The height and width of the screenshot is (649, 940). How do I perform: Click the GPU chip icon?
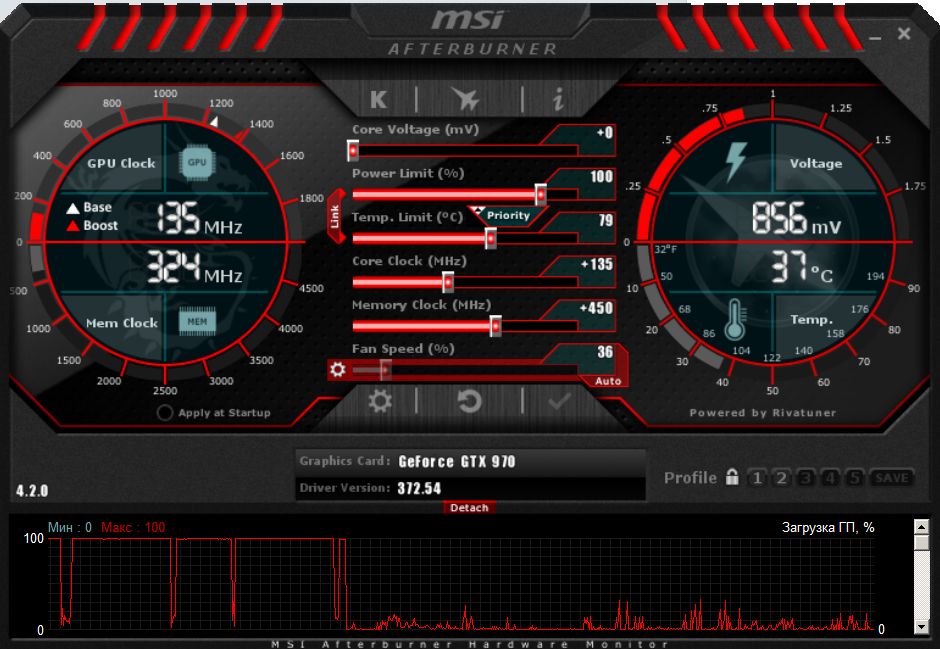pyautogui.click(x=197, y=162)
